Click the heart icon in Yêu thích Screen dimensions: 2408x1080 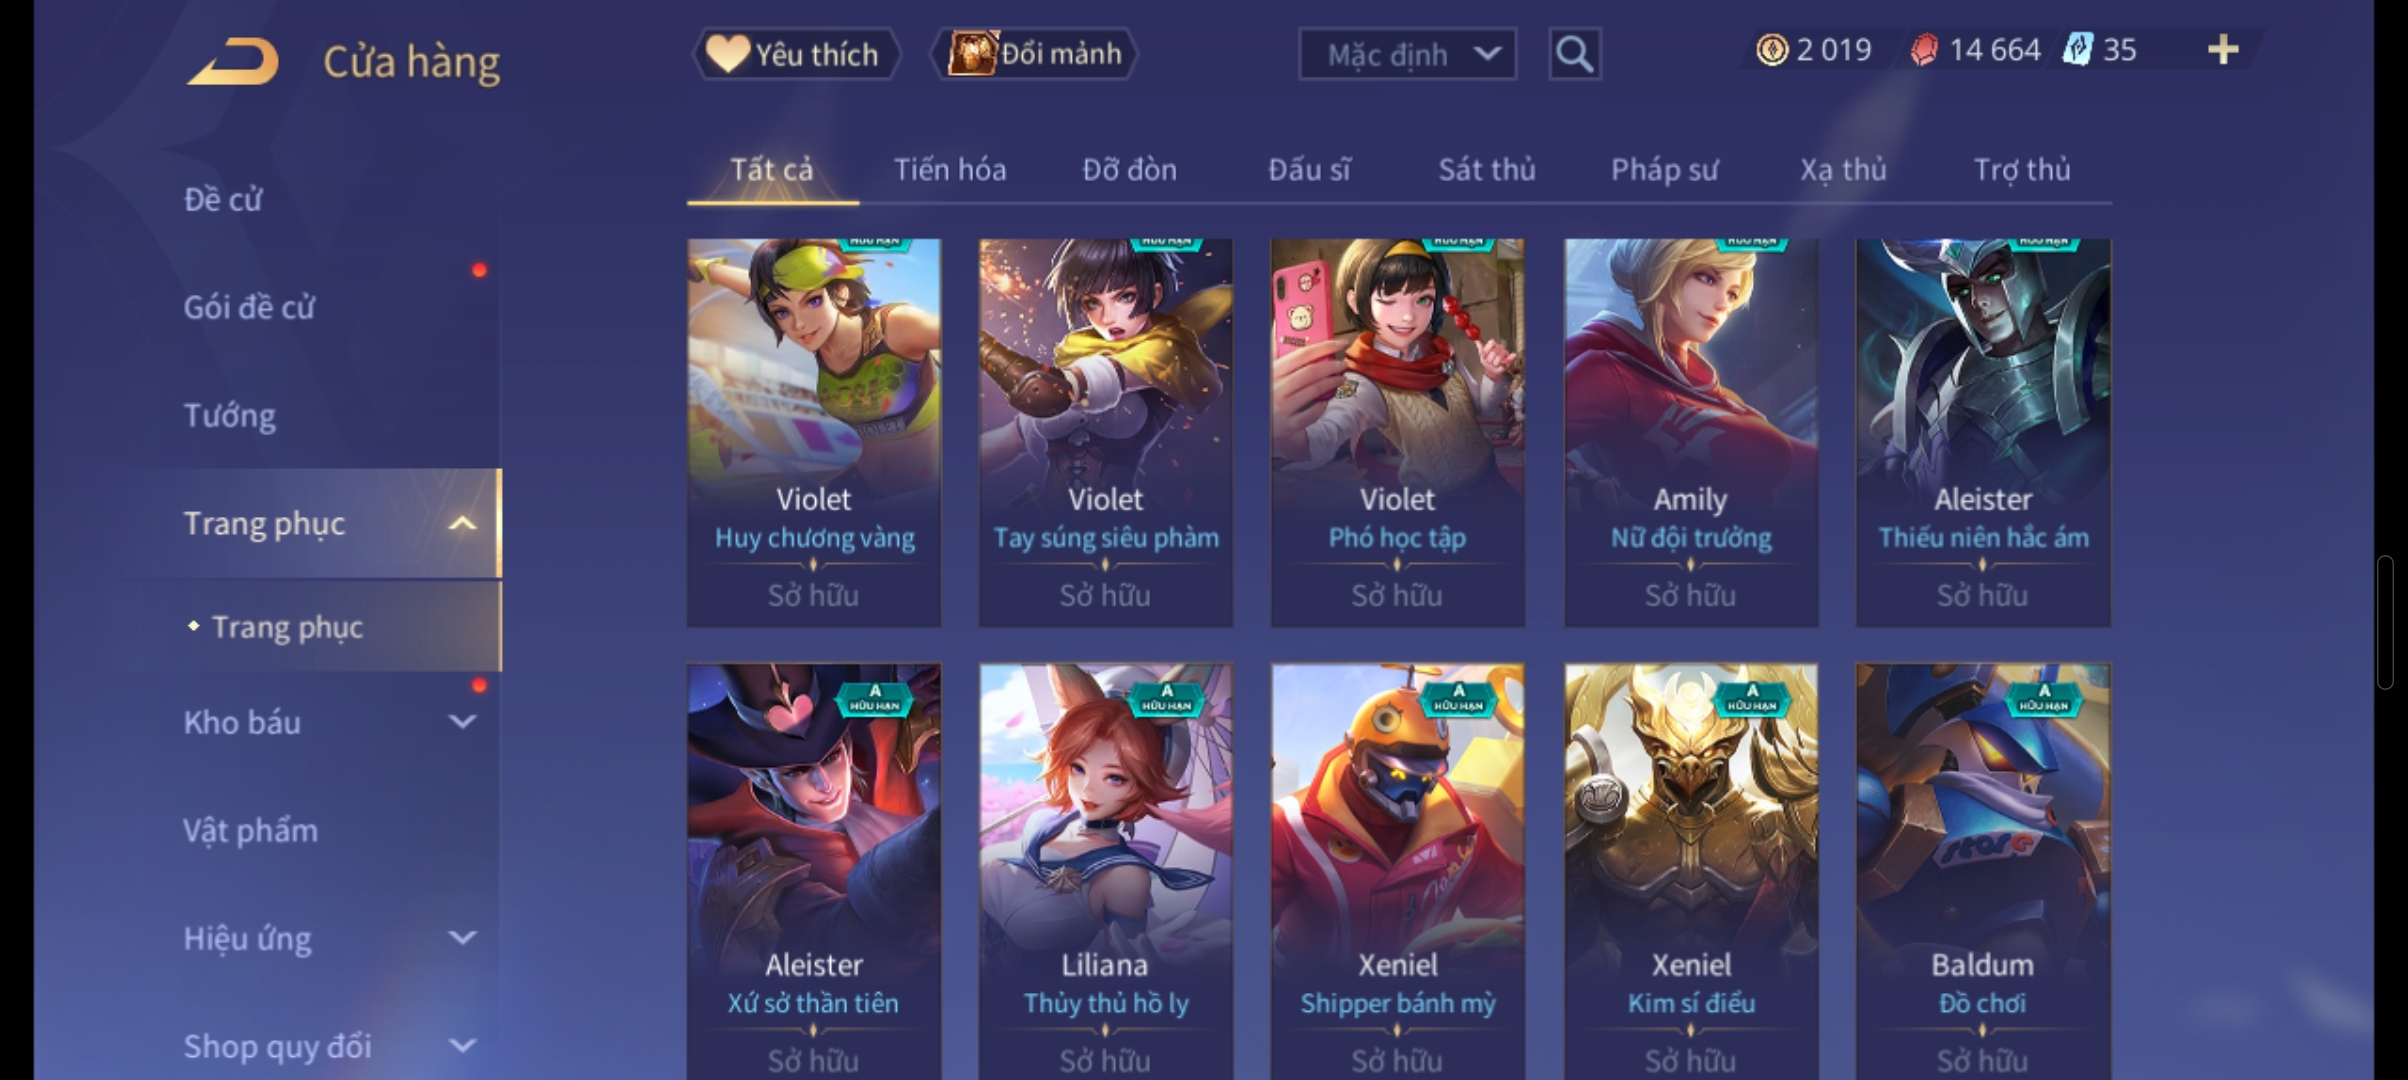tap(727, 54)
